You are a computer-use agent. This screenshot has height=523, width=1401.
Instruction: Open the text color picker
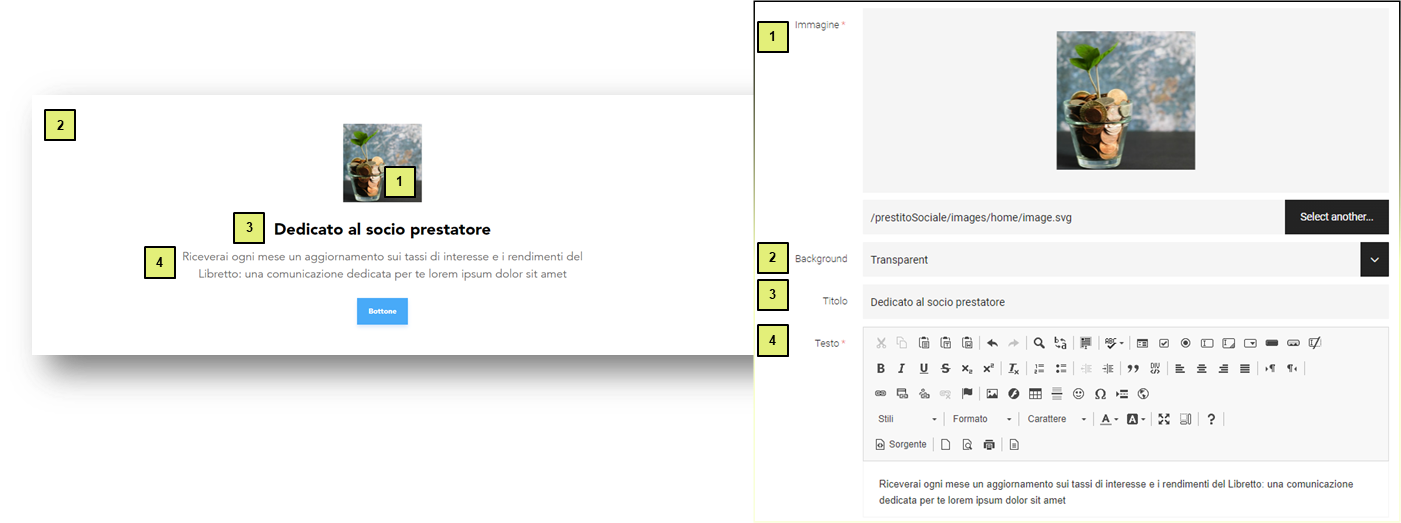tap(1109, 419)
